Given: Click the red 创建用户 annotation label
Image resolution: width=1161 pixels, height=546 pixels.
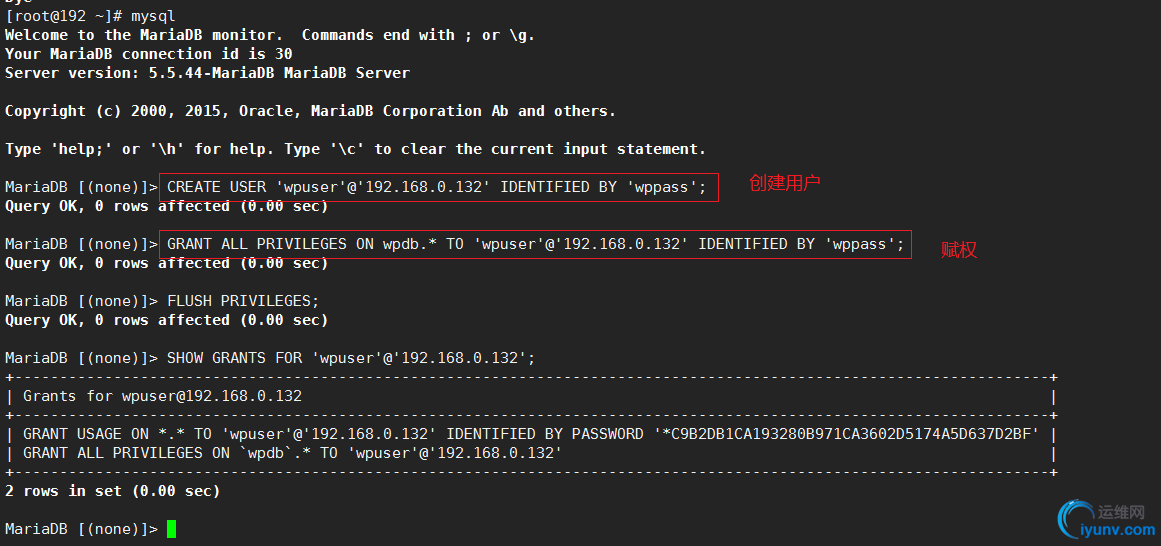Looking at the screenshot, I should (x=785, y=184).
